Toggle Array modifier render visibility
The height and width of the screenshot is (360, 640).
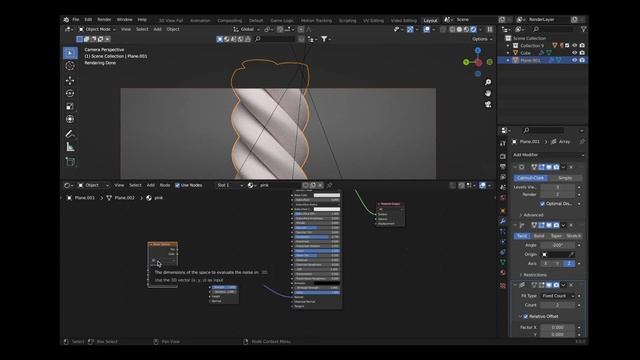point(556,285)
